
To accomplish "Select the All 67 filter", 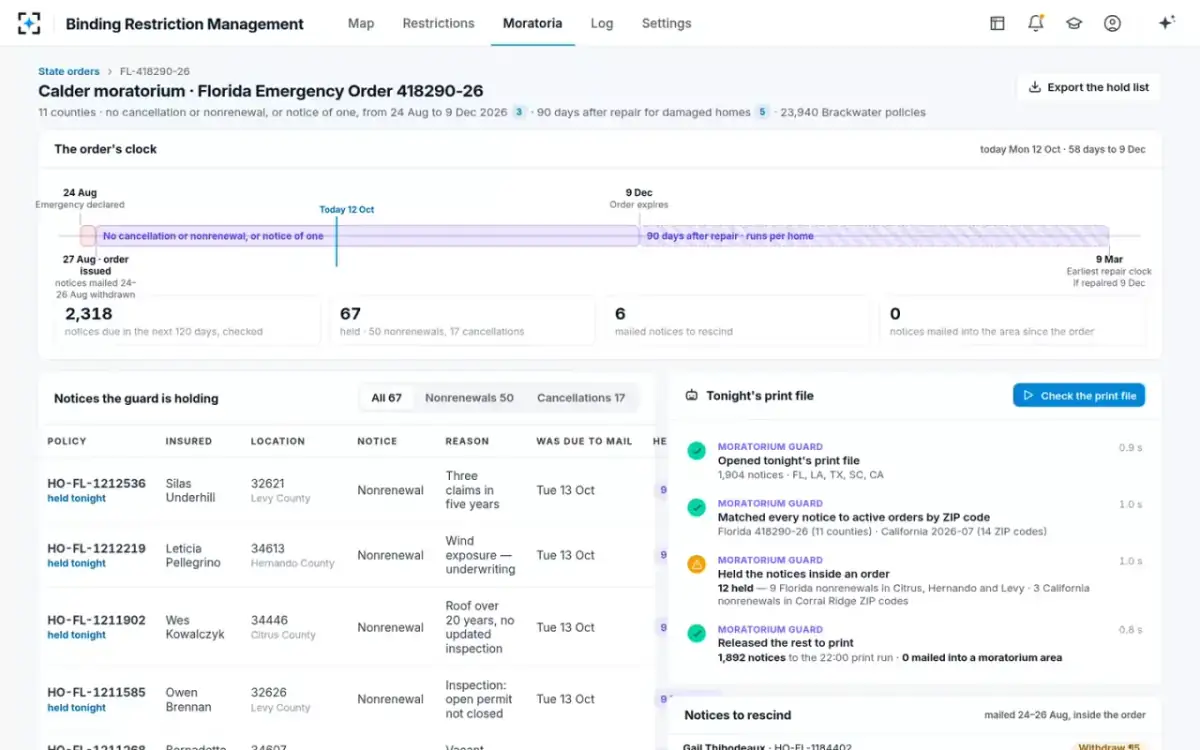I will click(x=386, y=398).
